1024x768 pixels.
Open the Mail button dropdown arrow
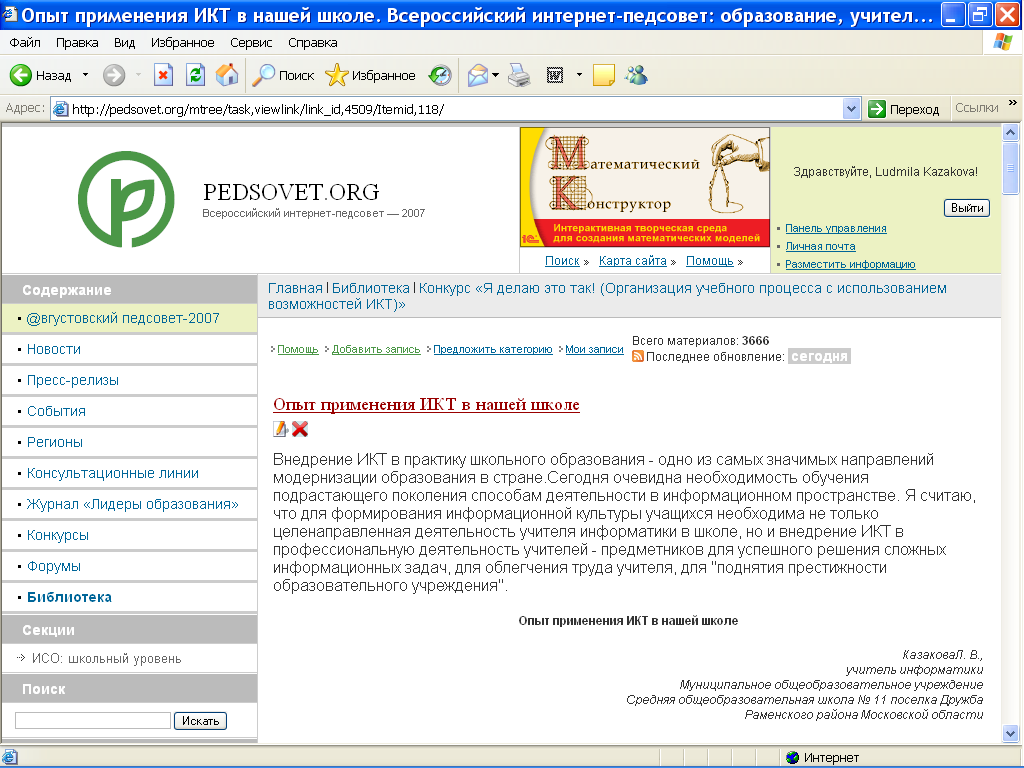tap(495, 76)
